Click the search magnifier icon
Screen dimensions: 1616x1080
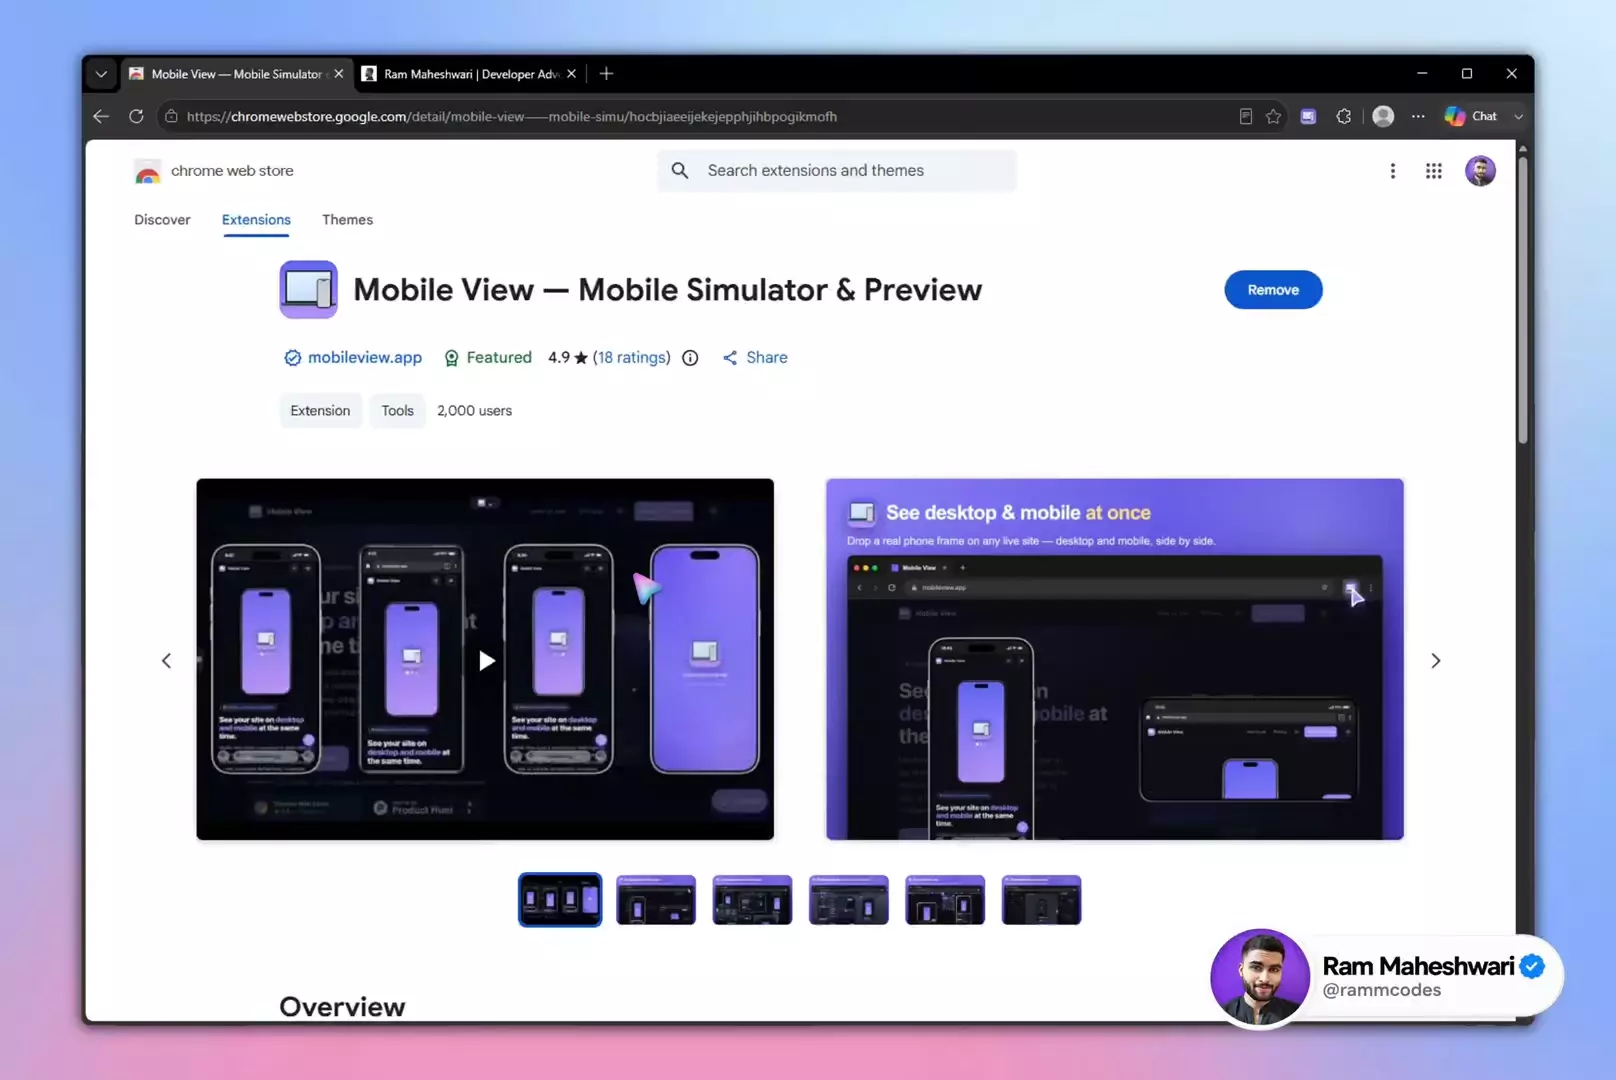(680, 171)
